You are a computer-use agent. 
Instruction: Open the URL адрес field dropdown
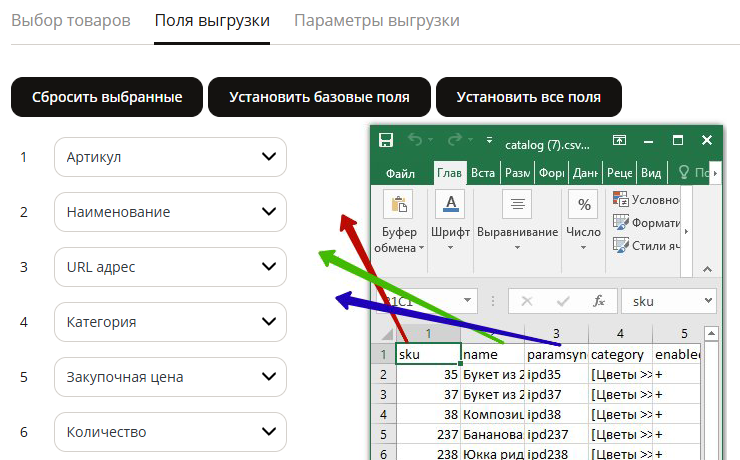(170, 267)
